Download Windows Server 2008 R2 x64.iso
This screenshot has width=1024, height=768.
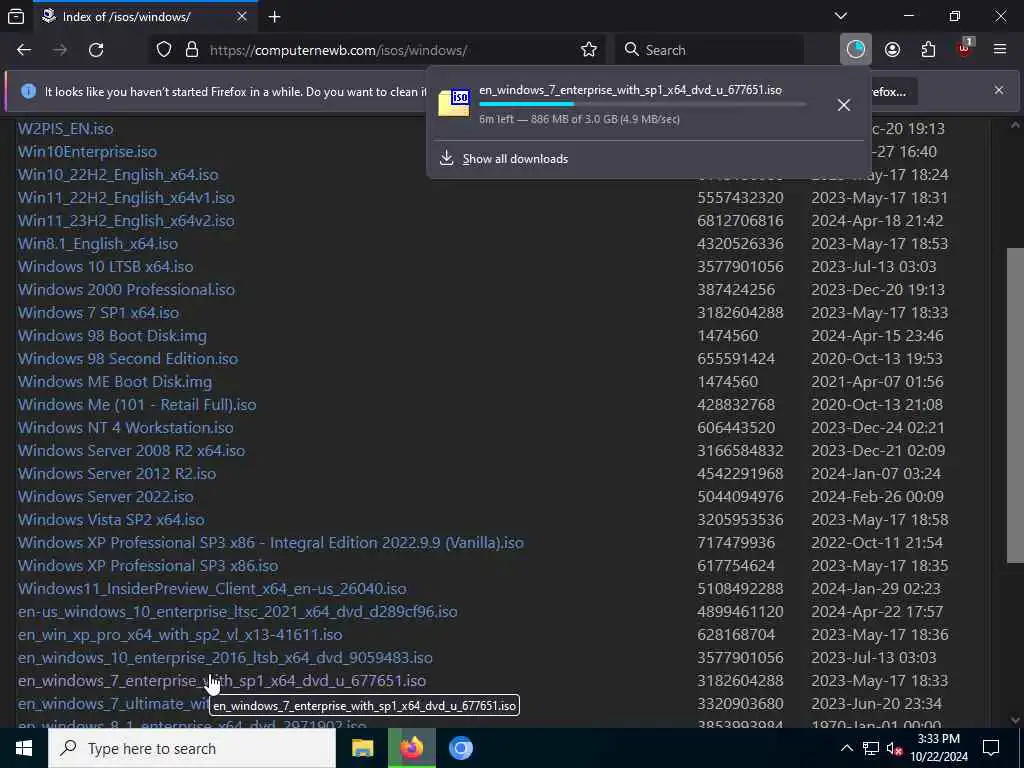[x=131, y=451]
